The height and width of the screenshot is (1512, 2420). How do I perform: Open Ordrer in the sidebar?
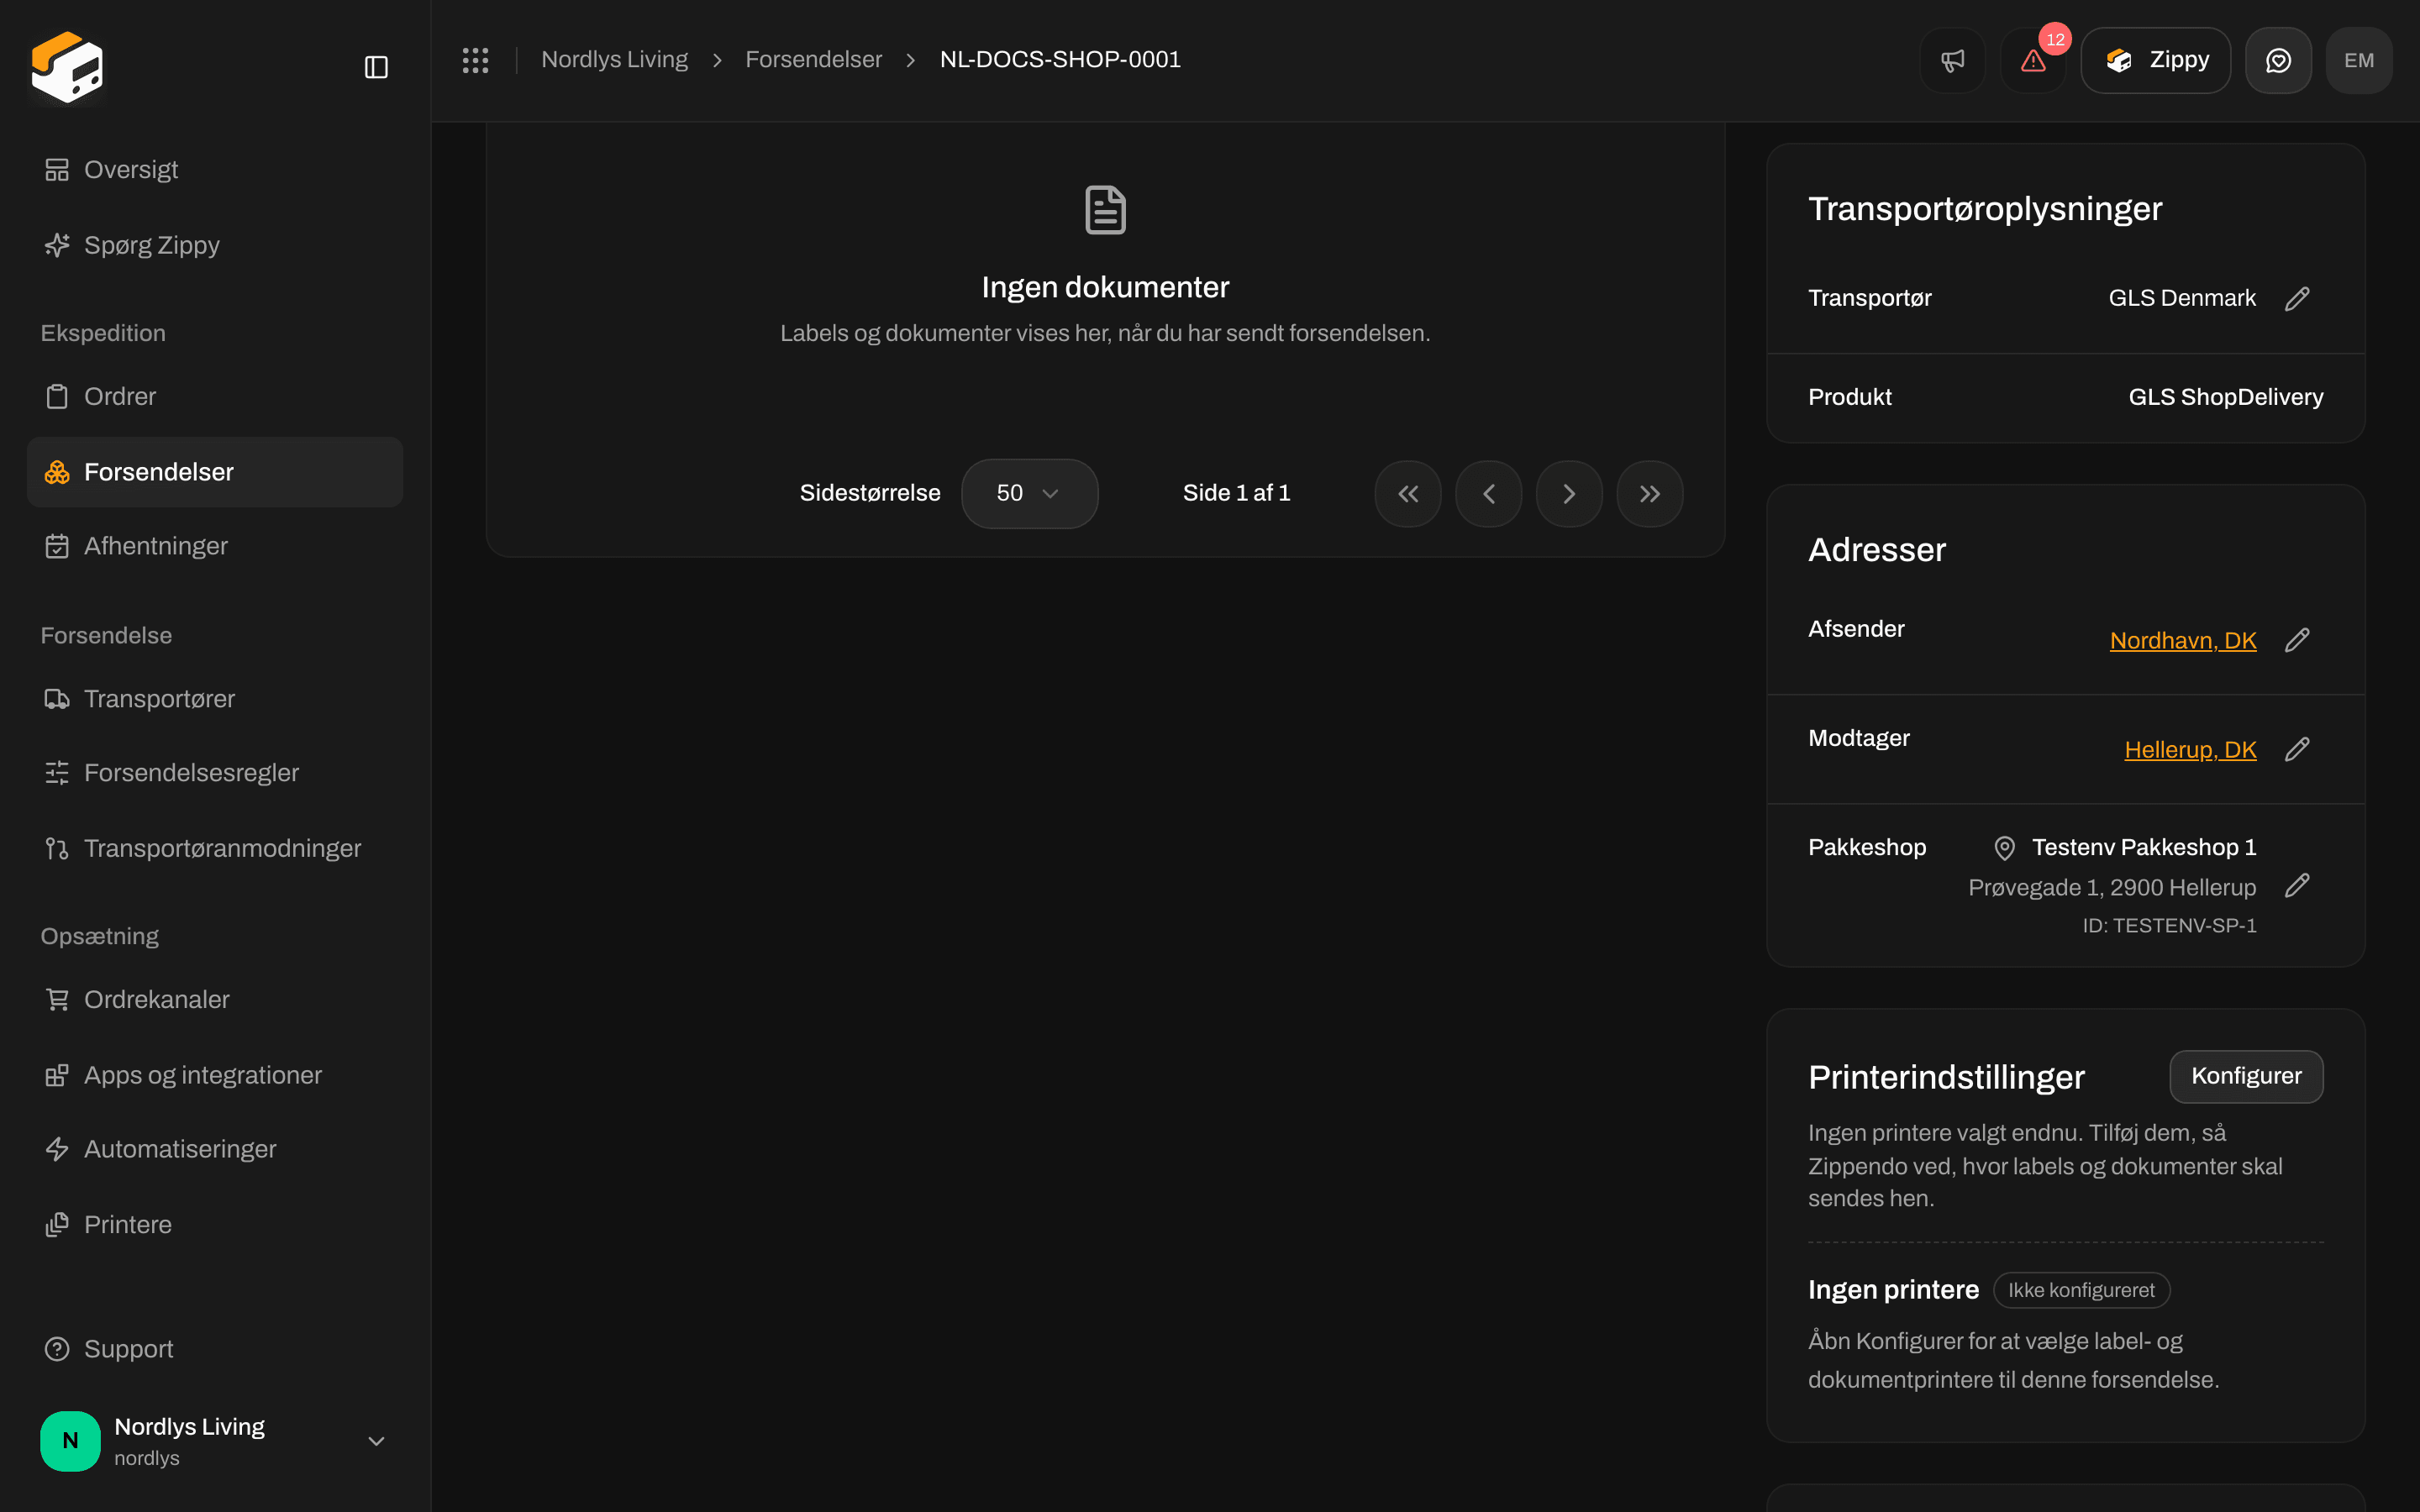click(214, 396)
